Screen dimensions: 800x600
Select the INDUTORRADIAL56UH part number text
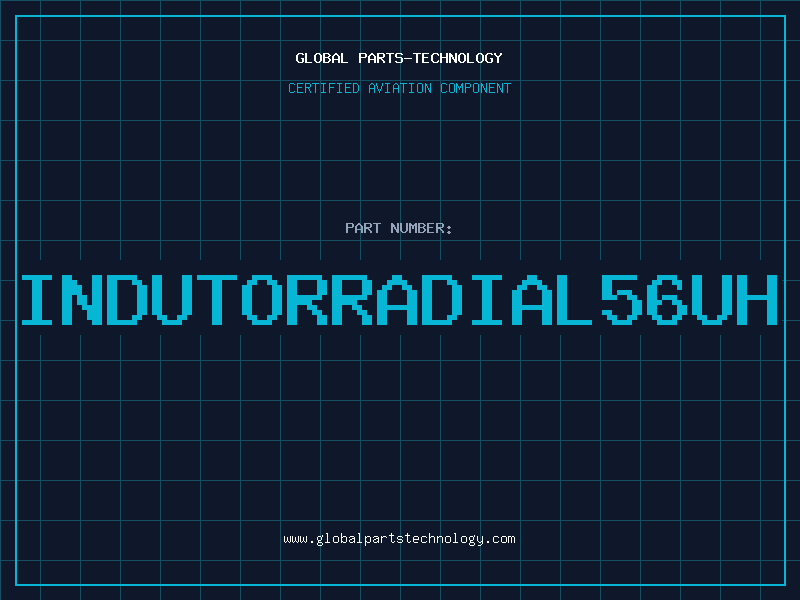(x=399, y=300)
